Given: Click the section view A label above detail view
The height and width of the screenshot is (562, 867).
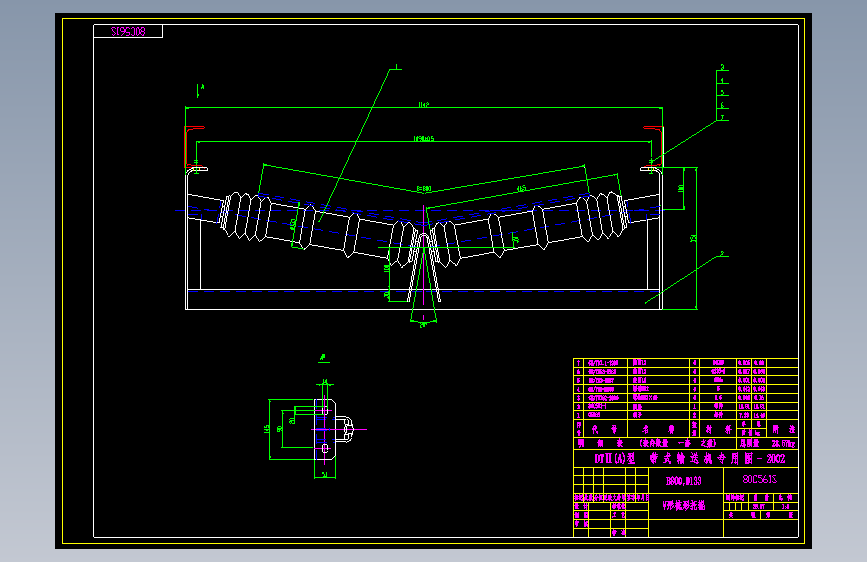Looking at the screenshot, I should 324,358.
